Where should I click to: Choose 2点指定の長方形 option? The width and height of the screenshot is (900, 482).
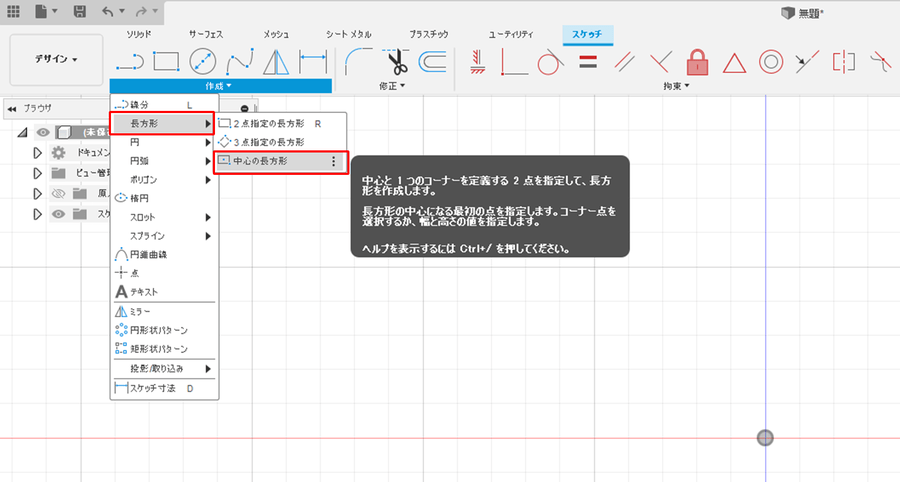[280, 123]
